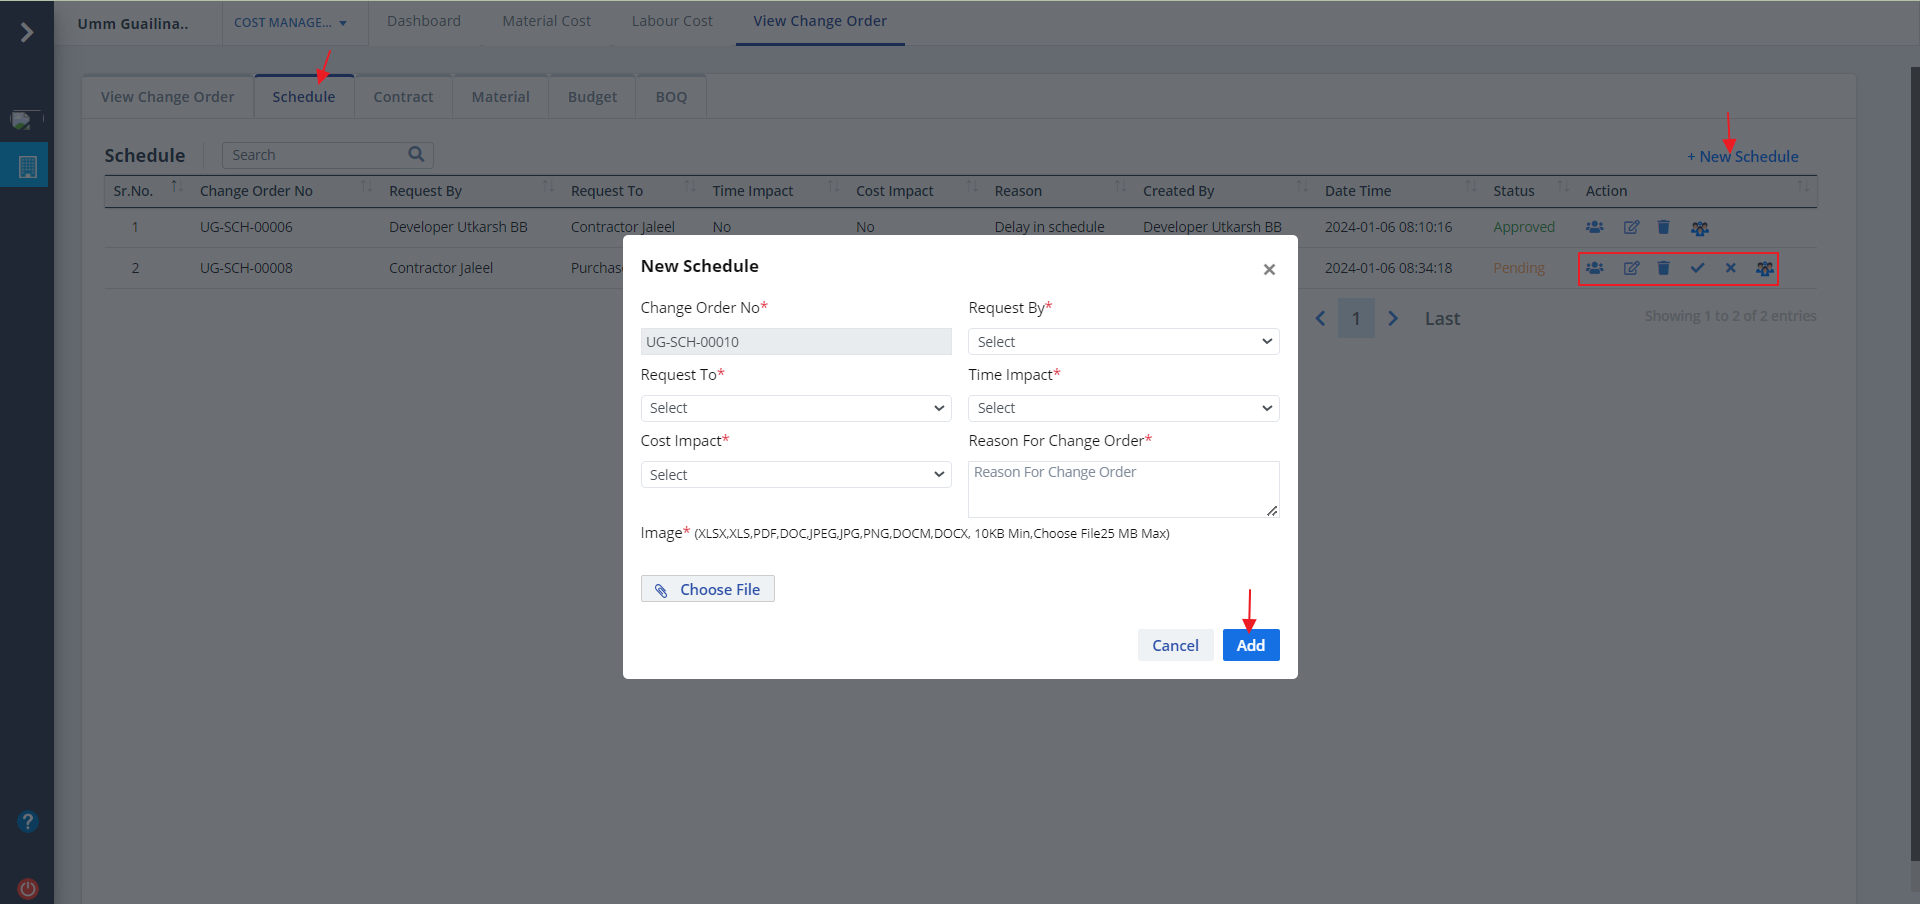
Task: Go to the next page arrow
Action: [1393, 319]
